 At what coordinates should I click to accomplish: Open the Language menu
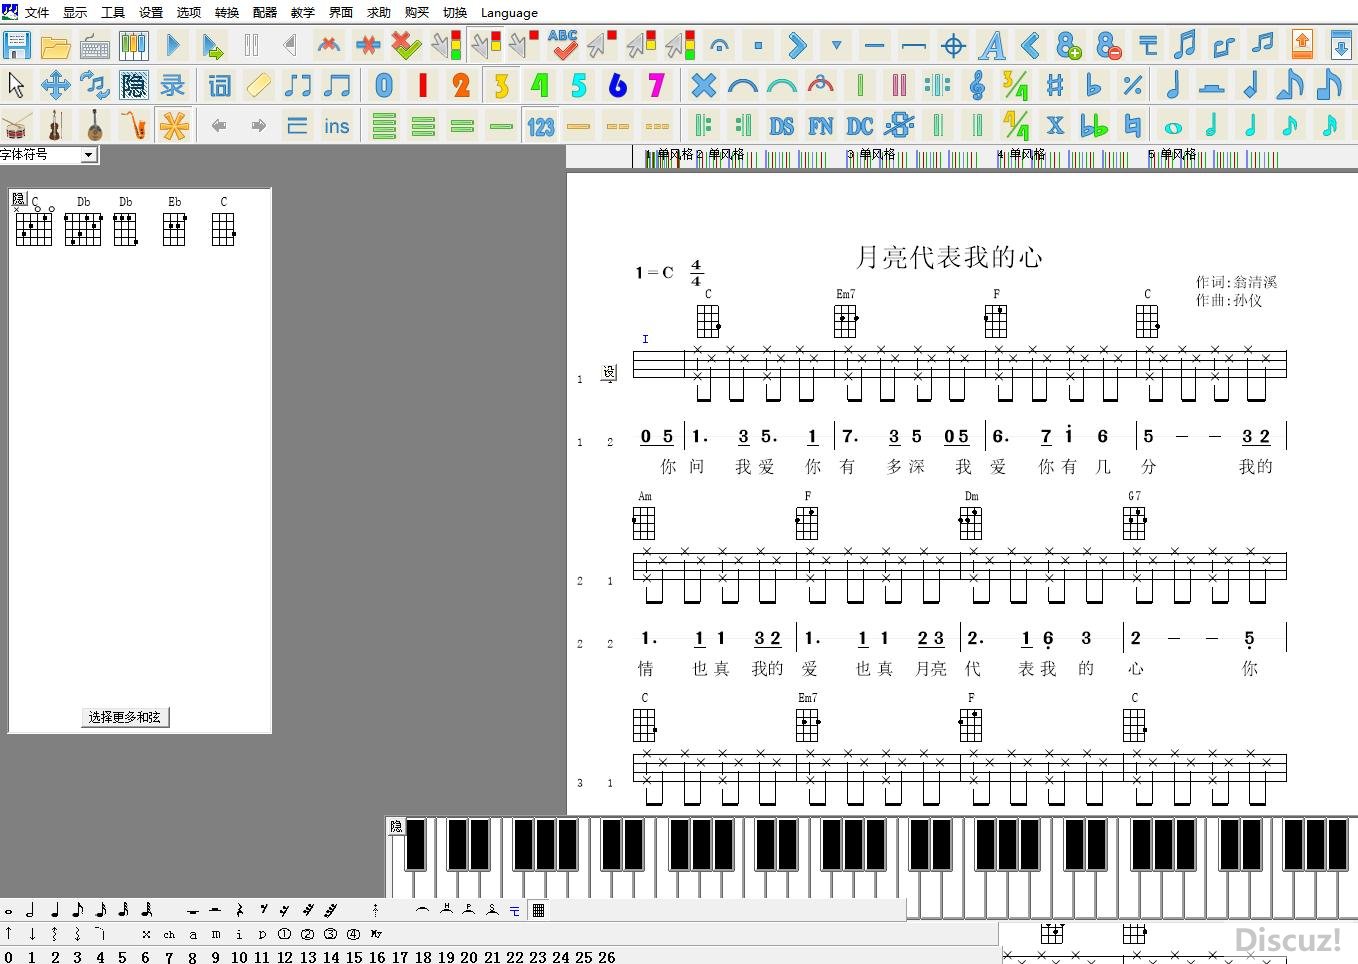(509, 12)
